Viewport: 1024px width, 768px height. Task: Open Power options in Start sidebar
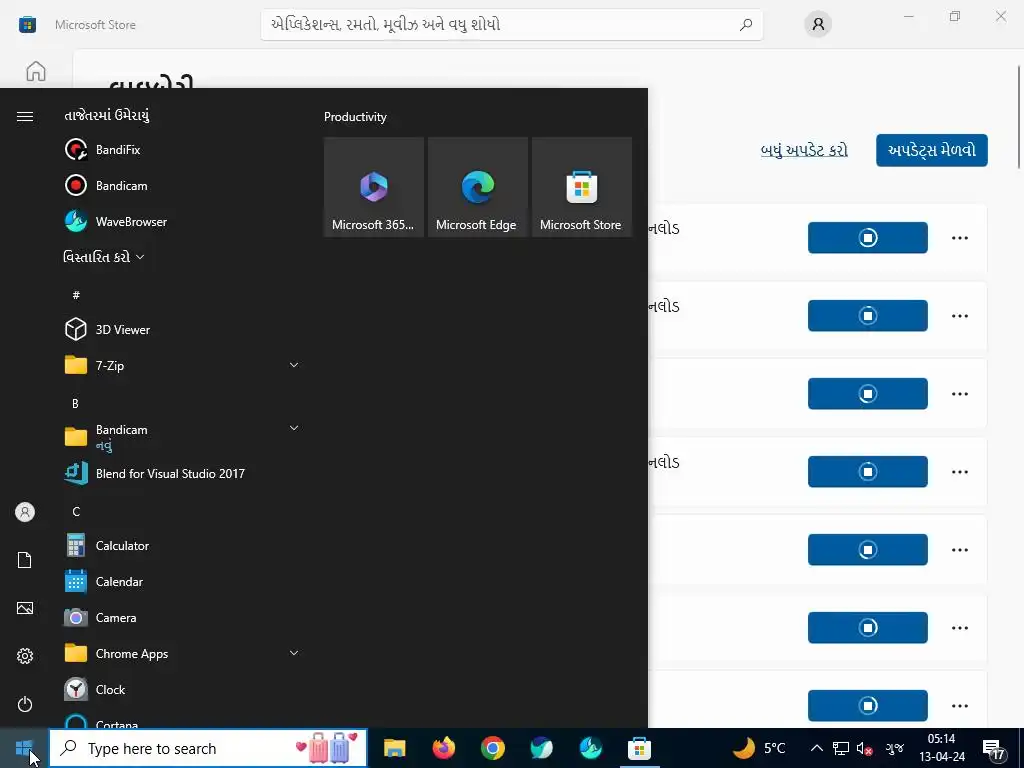25,704
